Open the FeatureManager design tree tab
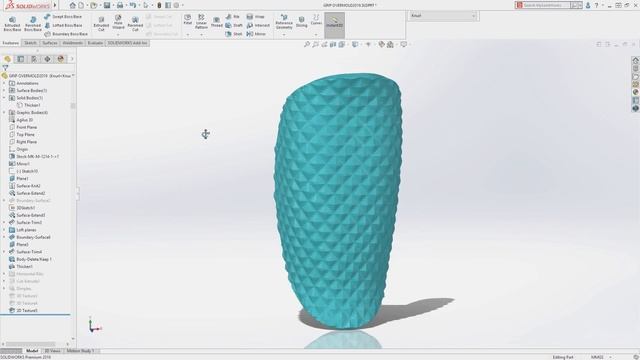This screenshot has width=640, height=360. pos(7,59)
